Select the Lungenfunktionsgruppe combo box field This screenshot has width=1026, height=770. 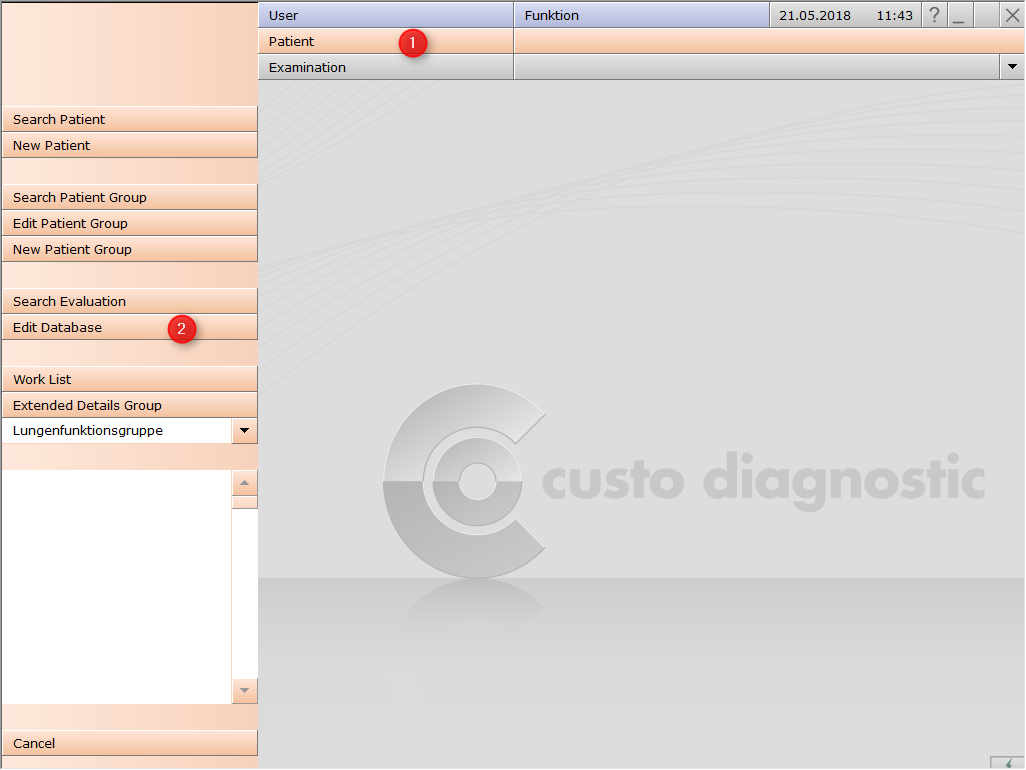[x=117, y=430]
